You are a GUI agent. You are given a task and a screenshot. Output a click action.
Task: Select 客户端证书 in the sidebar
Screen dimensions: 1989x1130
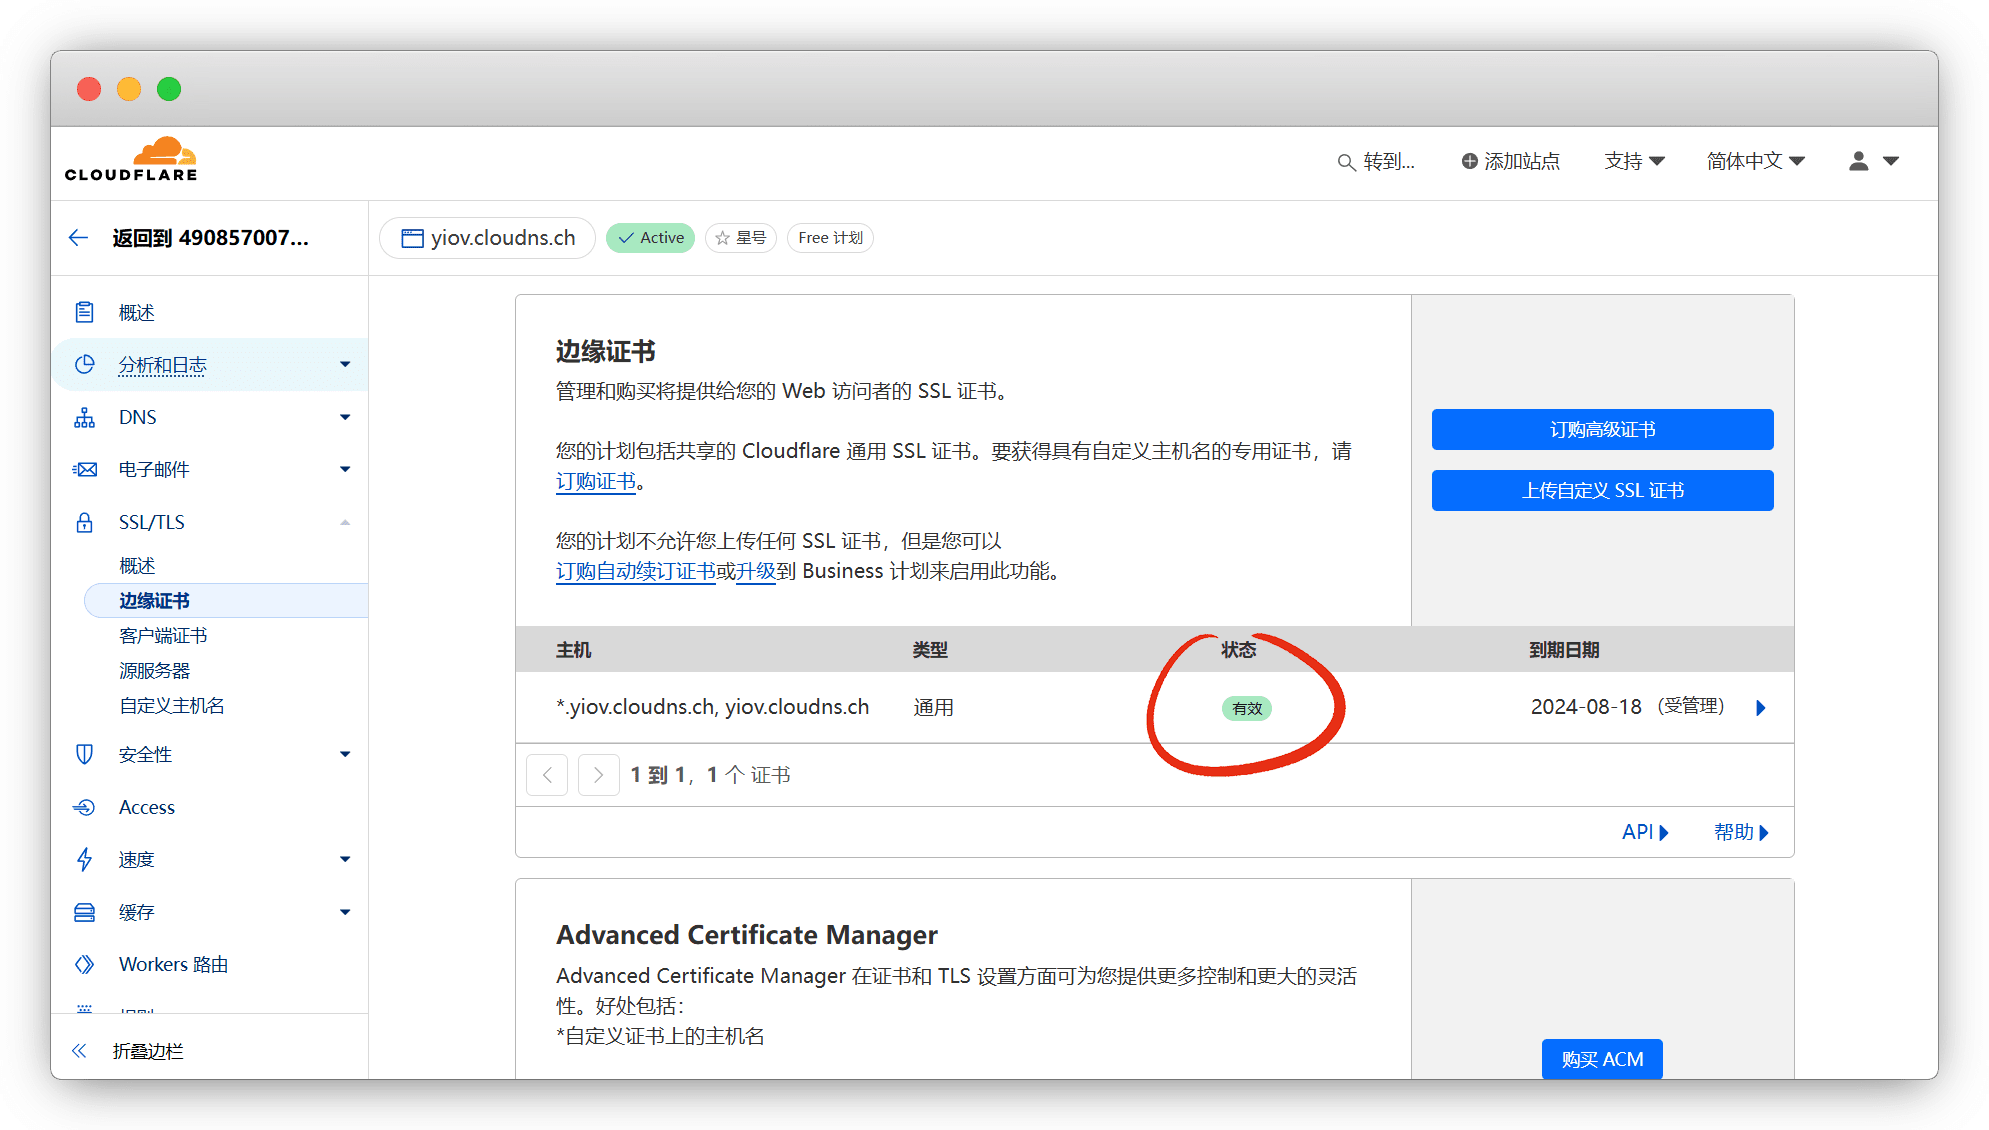(163, 636)
